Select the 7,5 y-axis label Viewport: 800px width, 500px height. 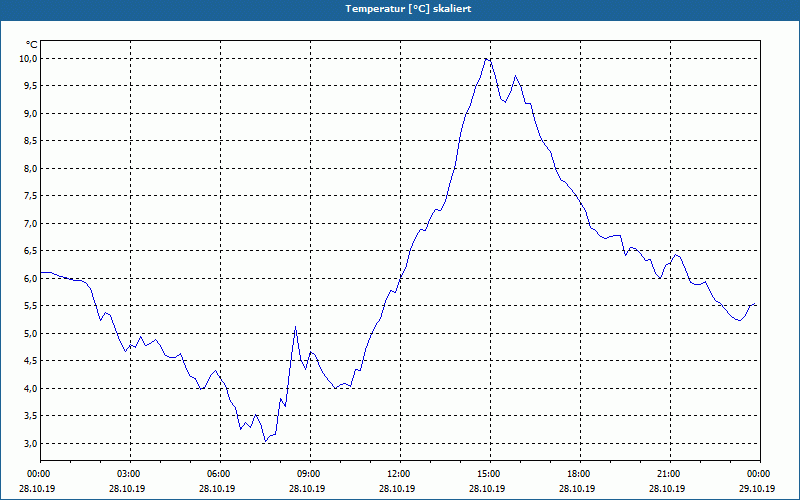[x=31, y=196]
